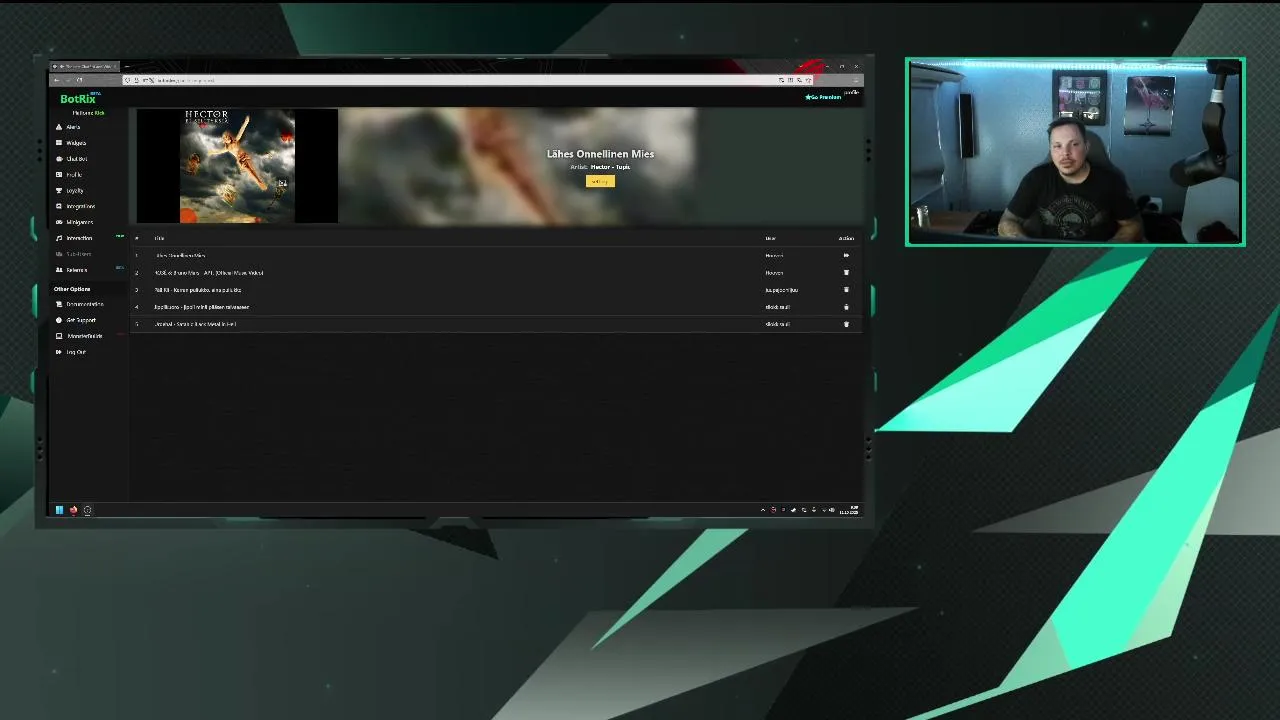
Task: Click the BotRix logo
Action: (x=78, y=99)
